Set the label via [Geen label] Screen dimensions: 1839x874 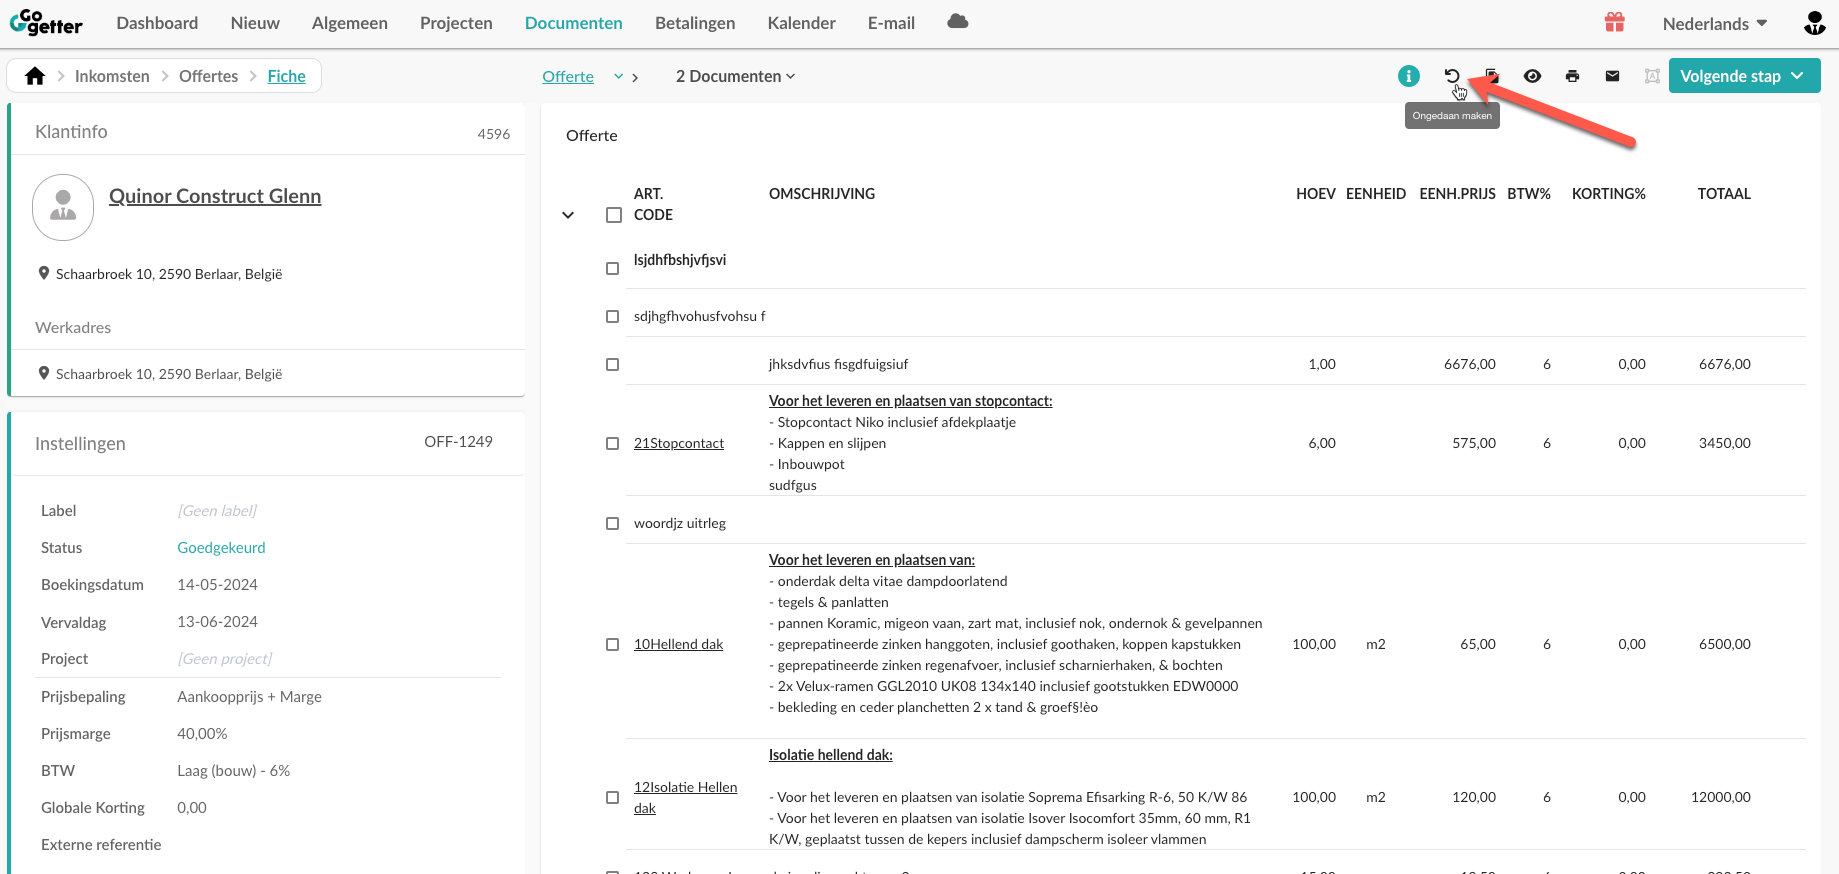point(217,510)
